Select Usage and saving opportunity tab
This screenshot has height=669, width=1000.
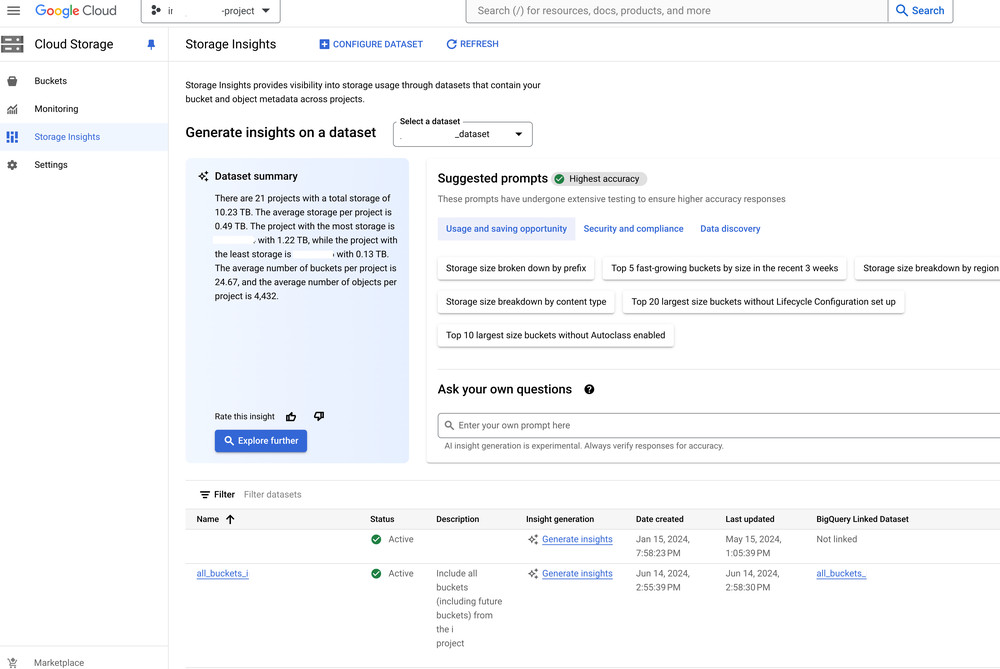[x=506, y=229]
